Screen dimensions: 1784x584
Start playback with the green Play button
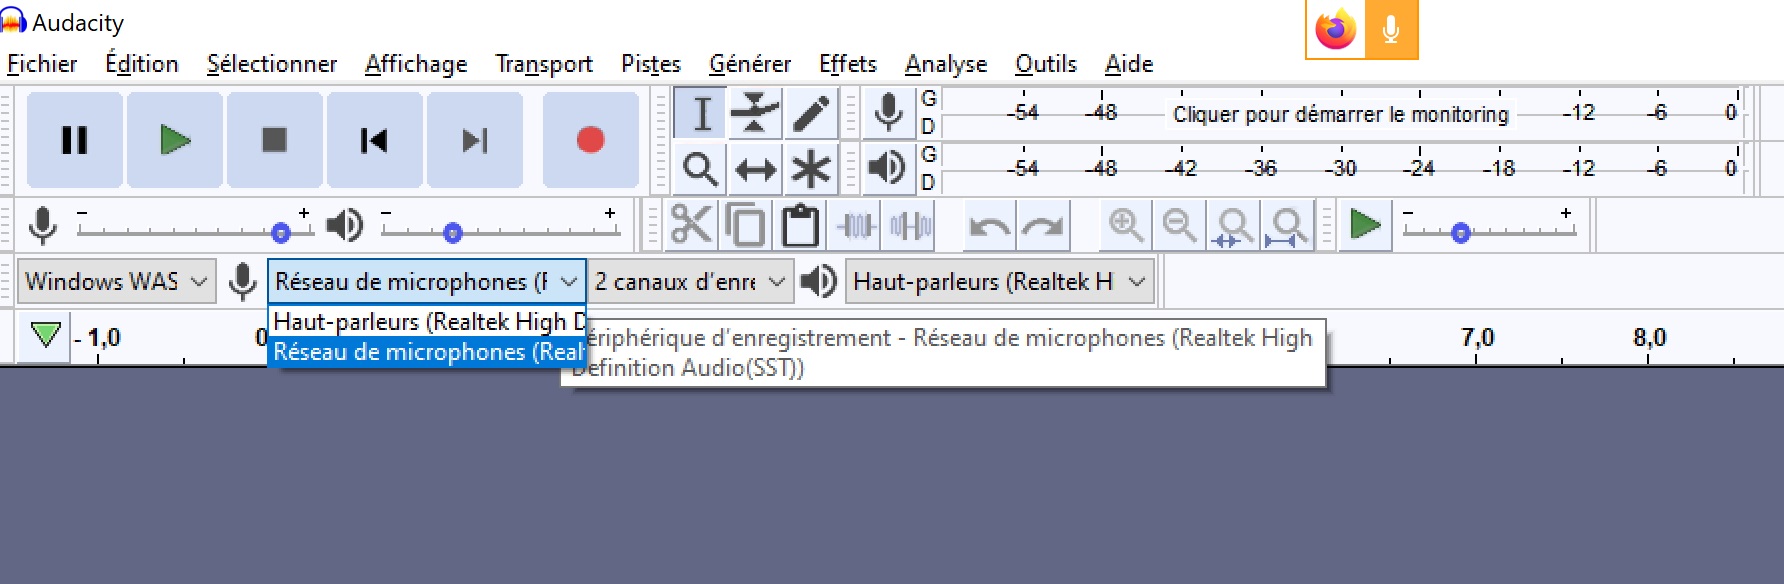click(175, 140)
